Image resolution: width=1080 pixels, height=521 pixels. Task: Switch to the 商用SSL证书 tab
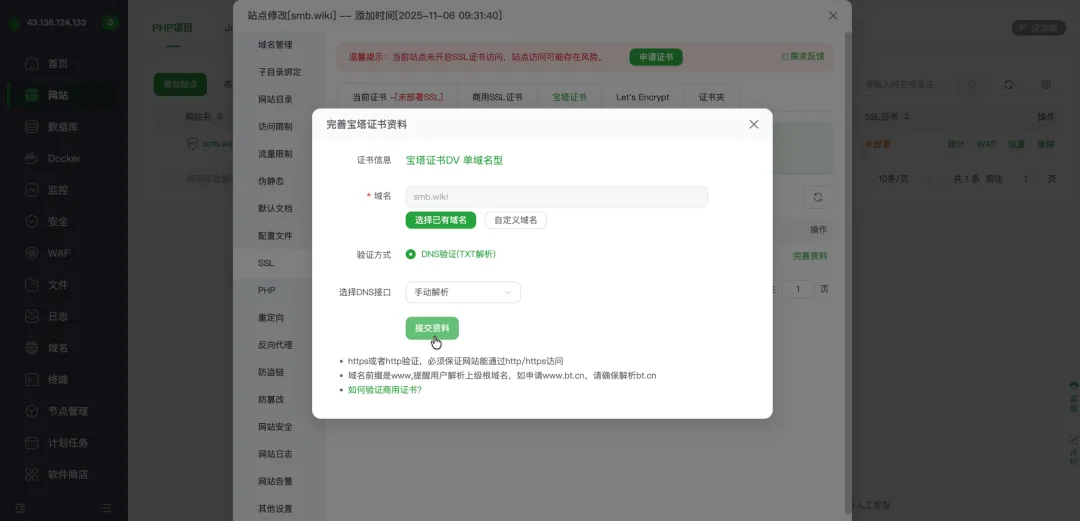click(x=497, y=97)
